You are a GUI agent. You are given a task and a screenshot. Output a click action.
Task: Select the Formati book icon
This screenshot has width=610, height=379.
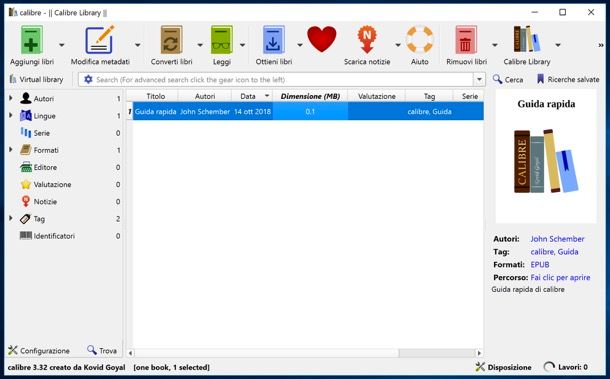pos(26,150)
